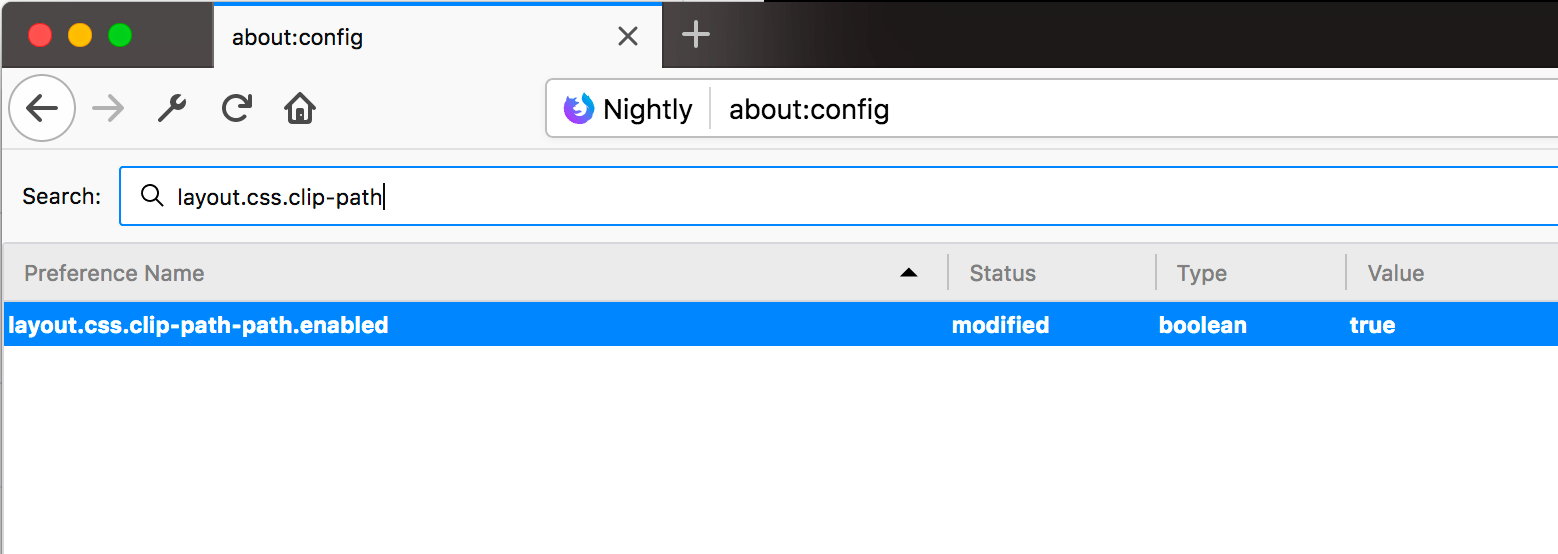Click the about:config URL in the address bar
The width and height of the screenshot is (1558, 554).
click(x=809, y=109)
